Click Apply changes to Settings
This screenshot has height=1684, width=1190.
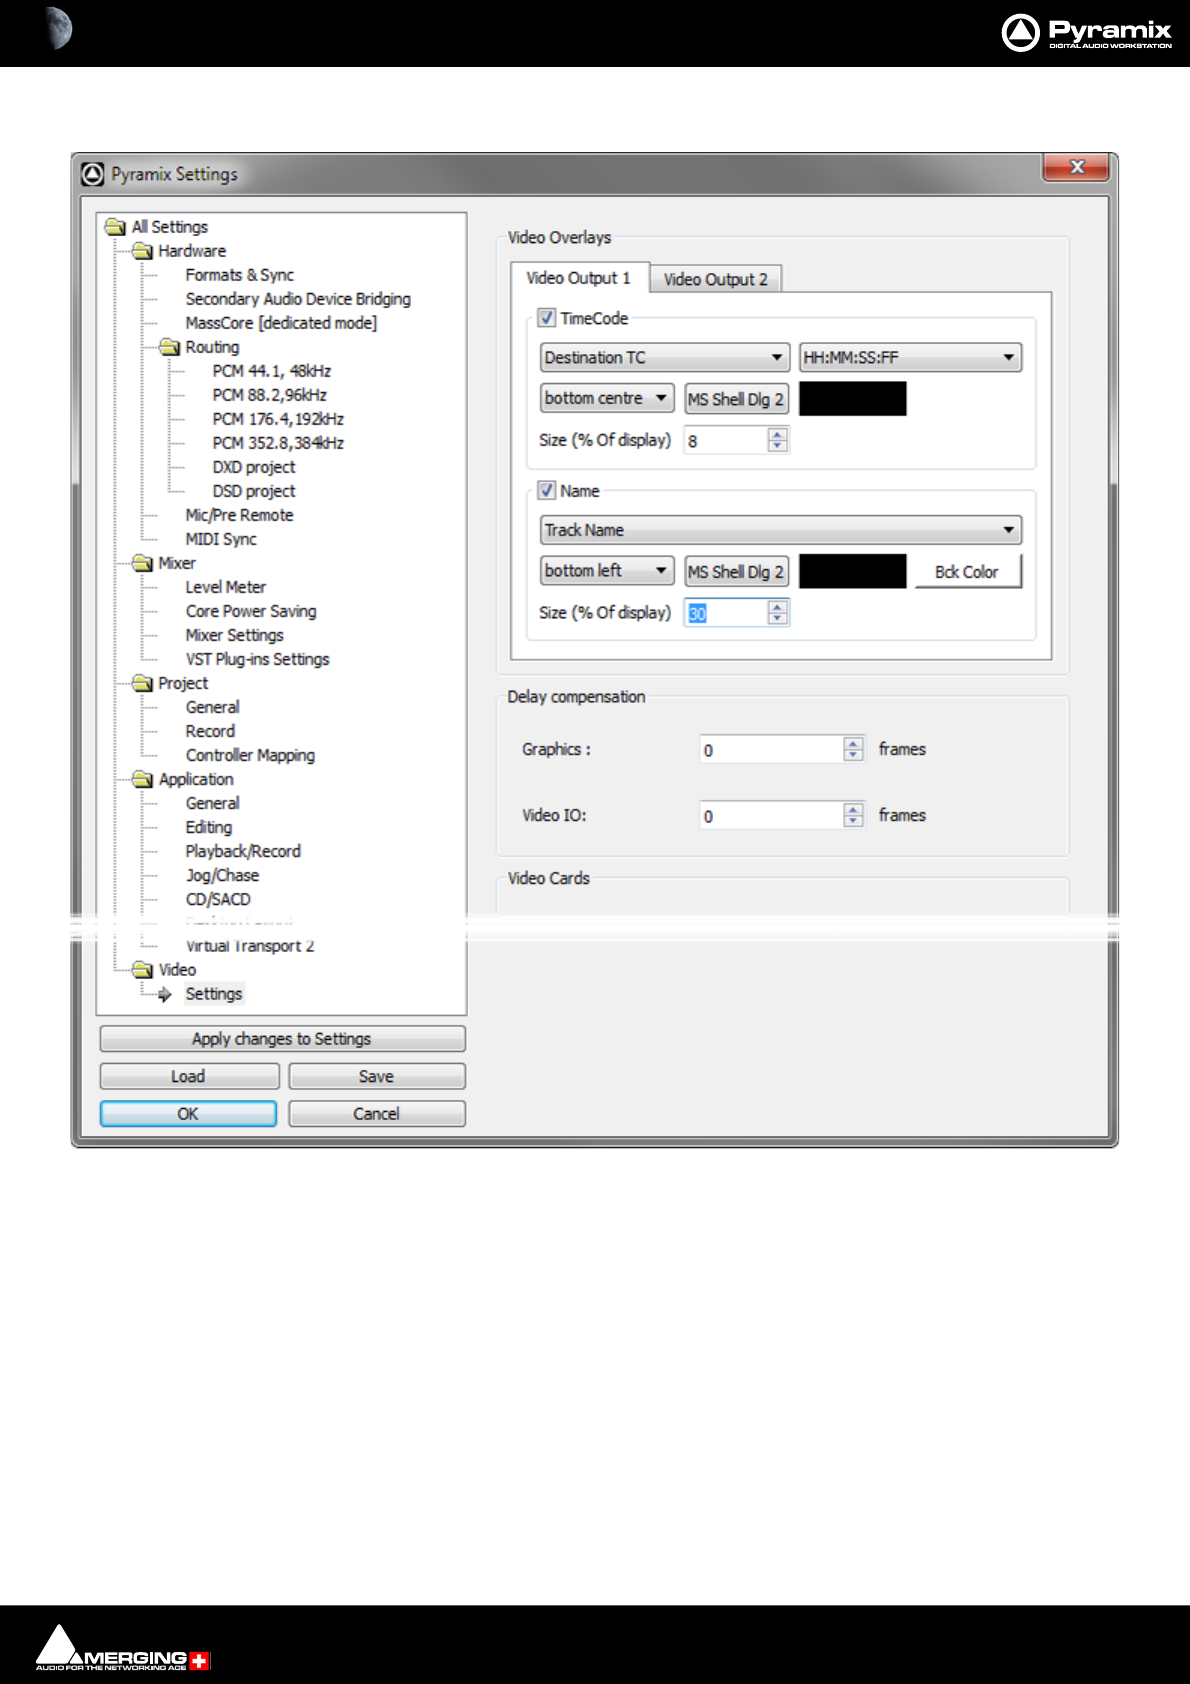tap(282, 1039)
